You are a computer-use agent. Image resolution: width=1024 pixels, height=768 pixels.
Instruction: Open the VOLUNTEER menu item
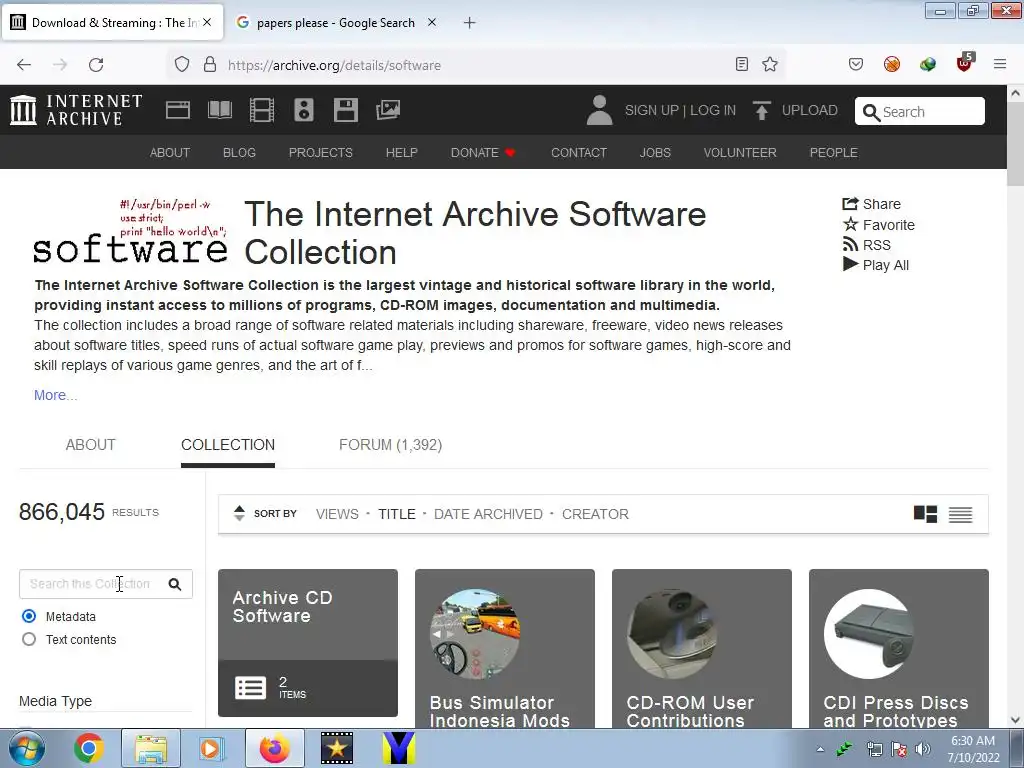[740, 152]
